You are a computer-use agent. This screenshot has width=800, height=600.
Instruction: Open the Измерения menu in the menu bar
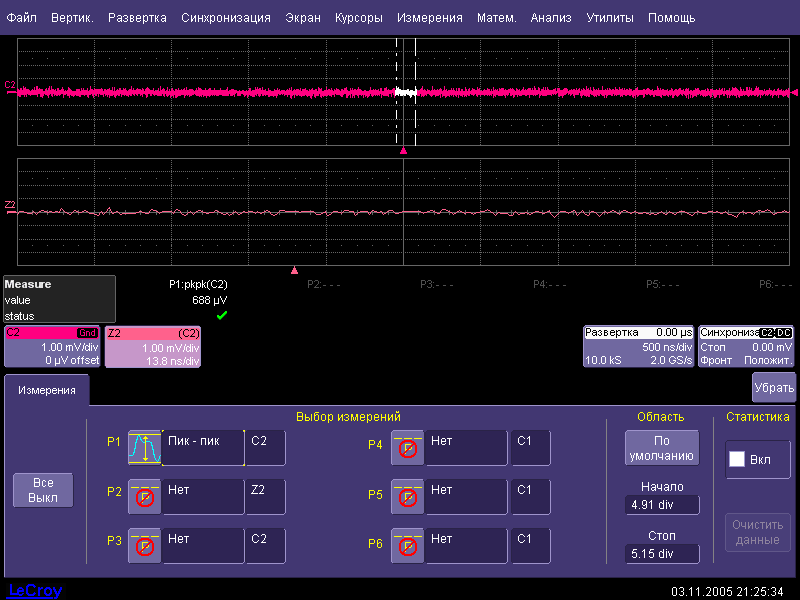click(429, 18)
